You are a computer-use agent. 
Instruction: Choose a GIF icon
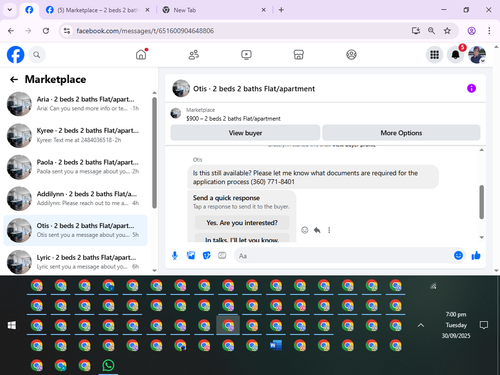[222, 256]
